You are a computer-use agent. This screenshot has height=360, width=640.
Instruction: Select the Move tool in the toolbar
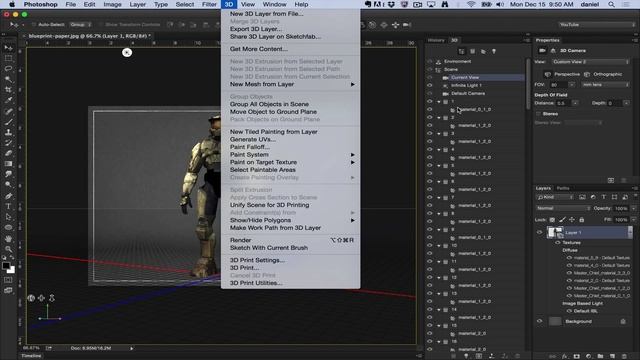pos(8,48)
